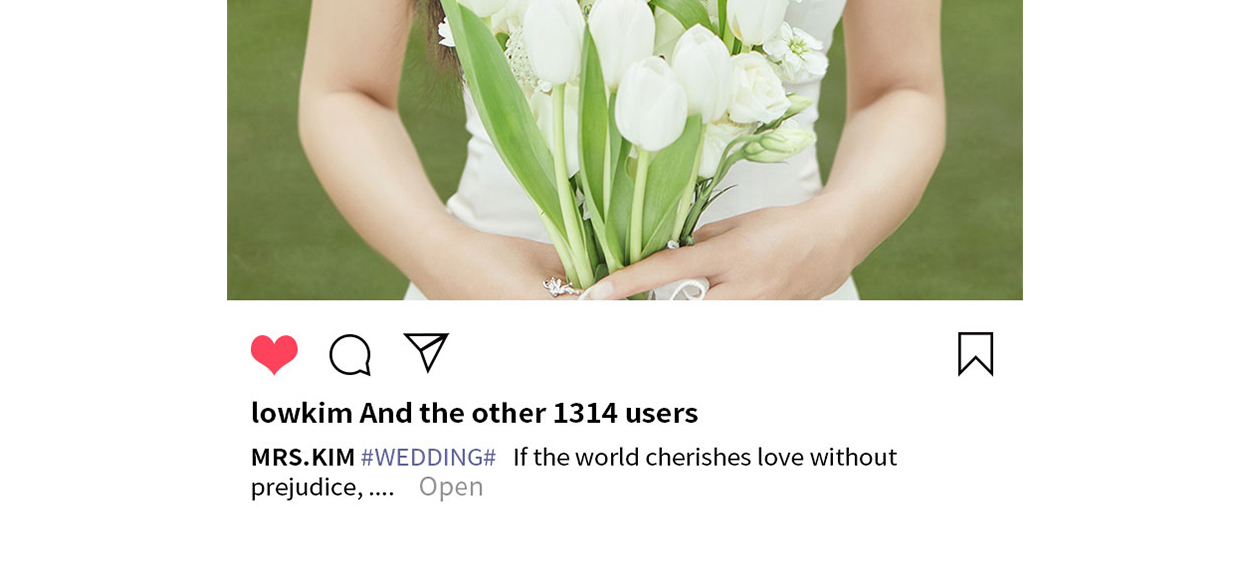The height and width of the screenshot is (562, 1250).
Task: Click the ring on the bride's hand
Action: 560,287
